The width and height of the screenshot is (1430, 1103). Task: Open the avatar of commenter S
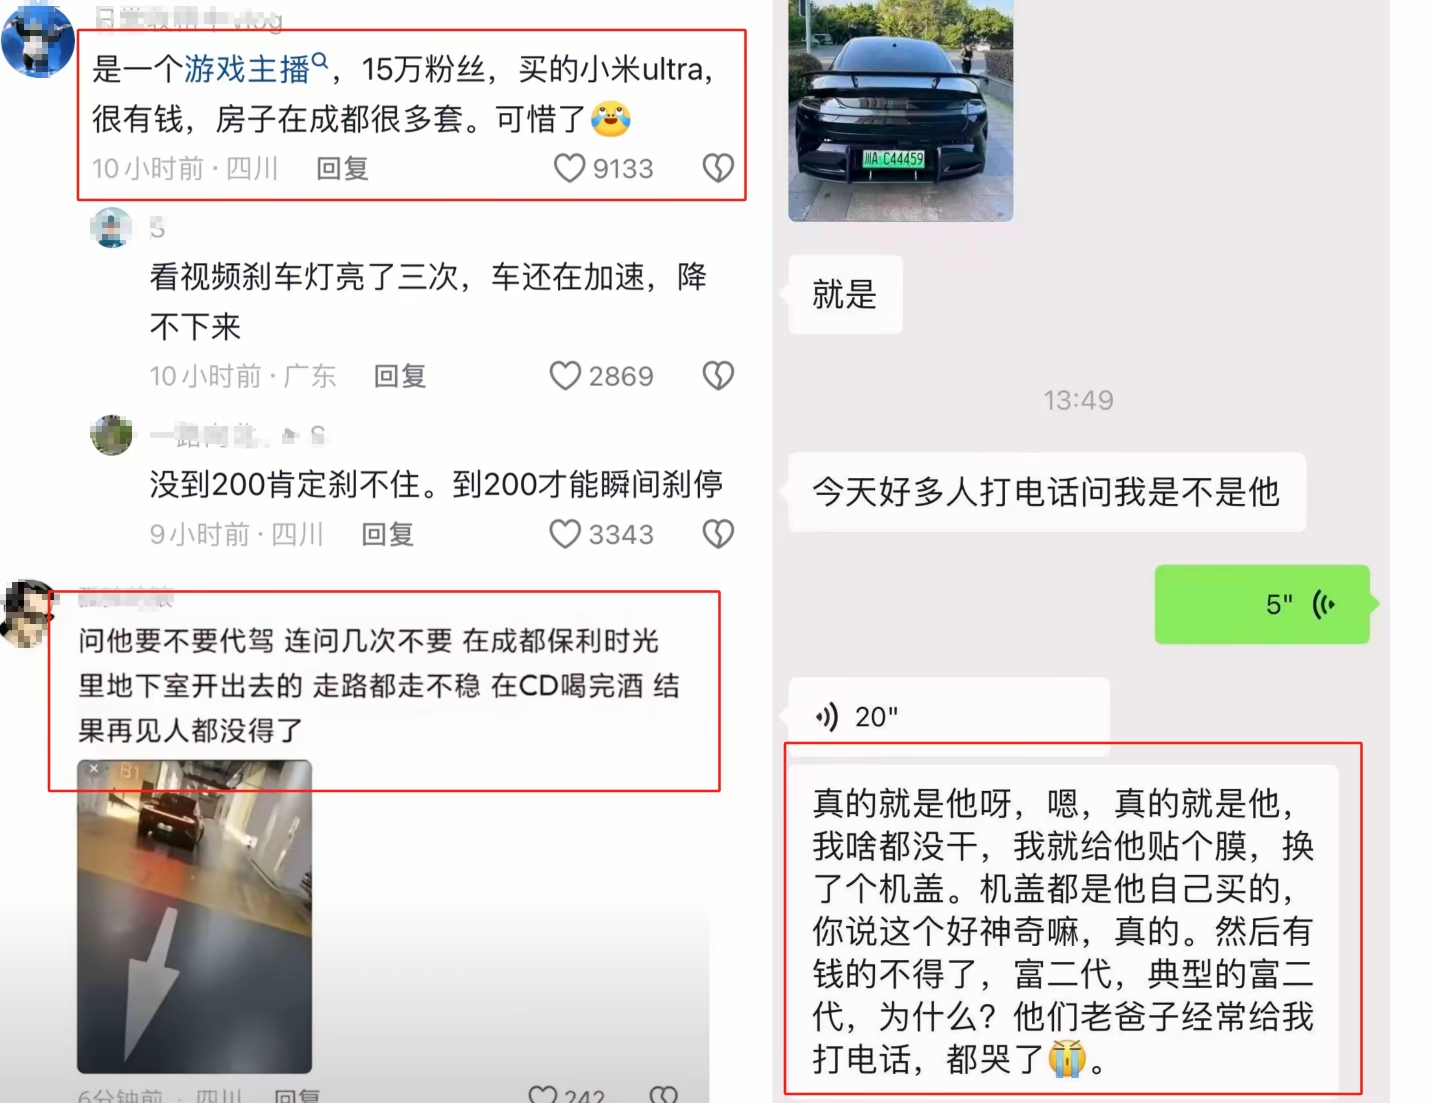111,228
